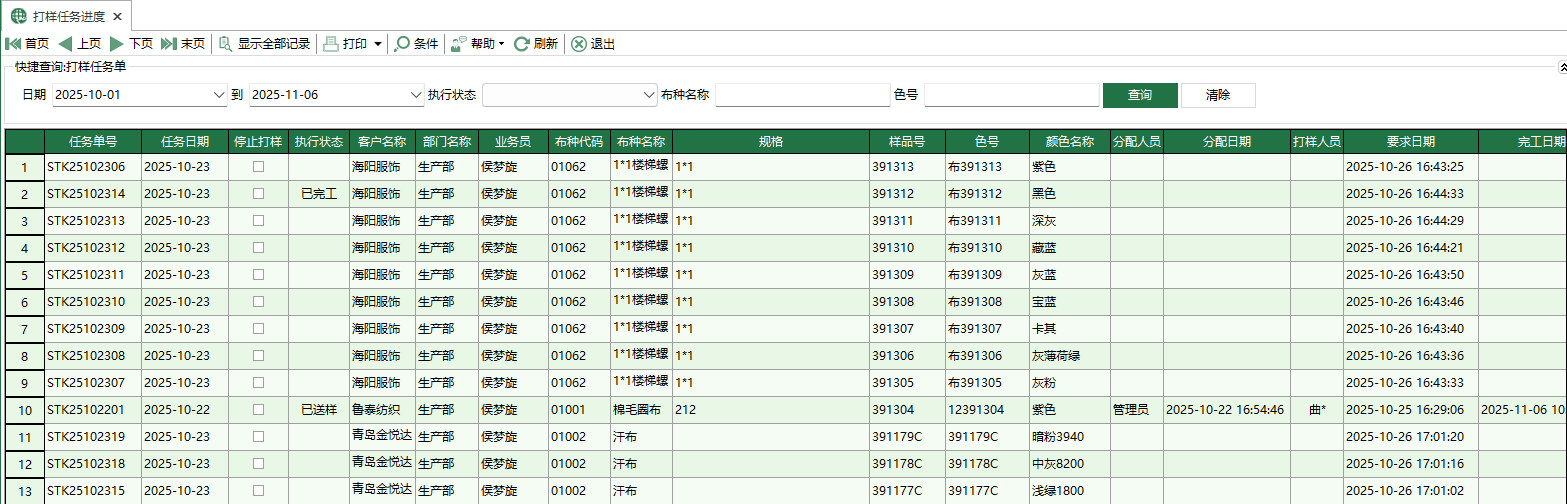Go to first page with 首页 icon

13,44
